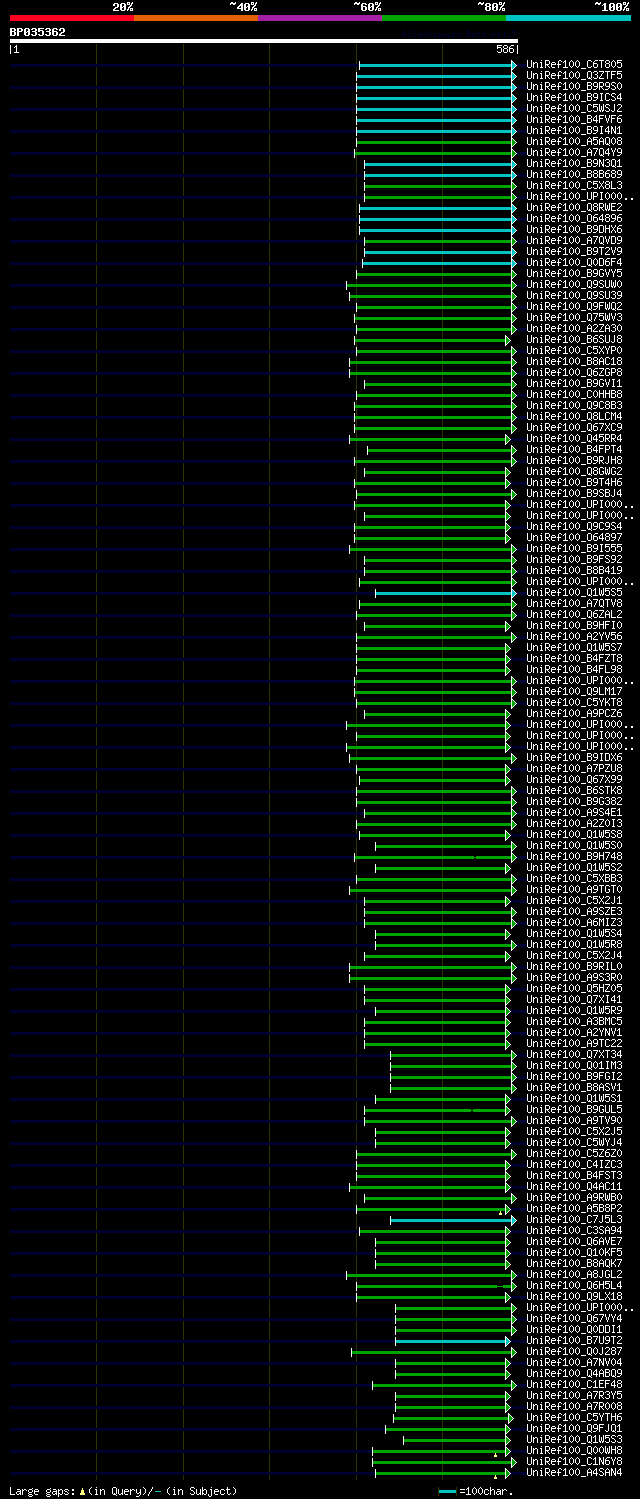The width and height of the screenshot is (640, 1499).
Task: Click the 'Large gaps' legend text
Action: 42,1491
